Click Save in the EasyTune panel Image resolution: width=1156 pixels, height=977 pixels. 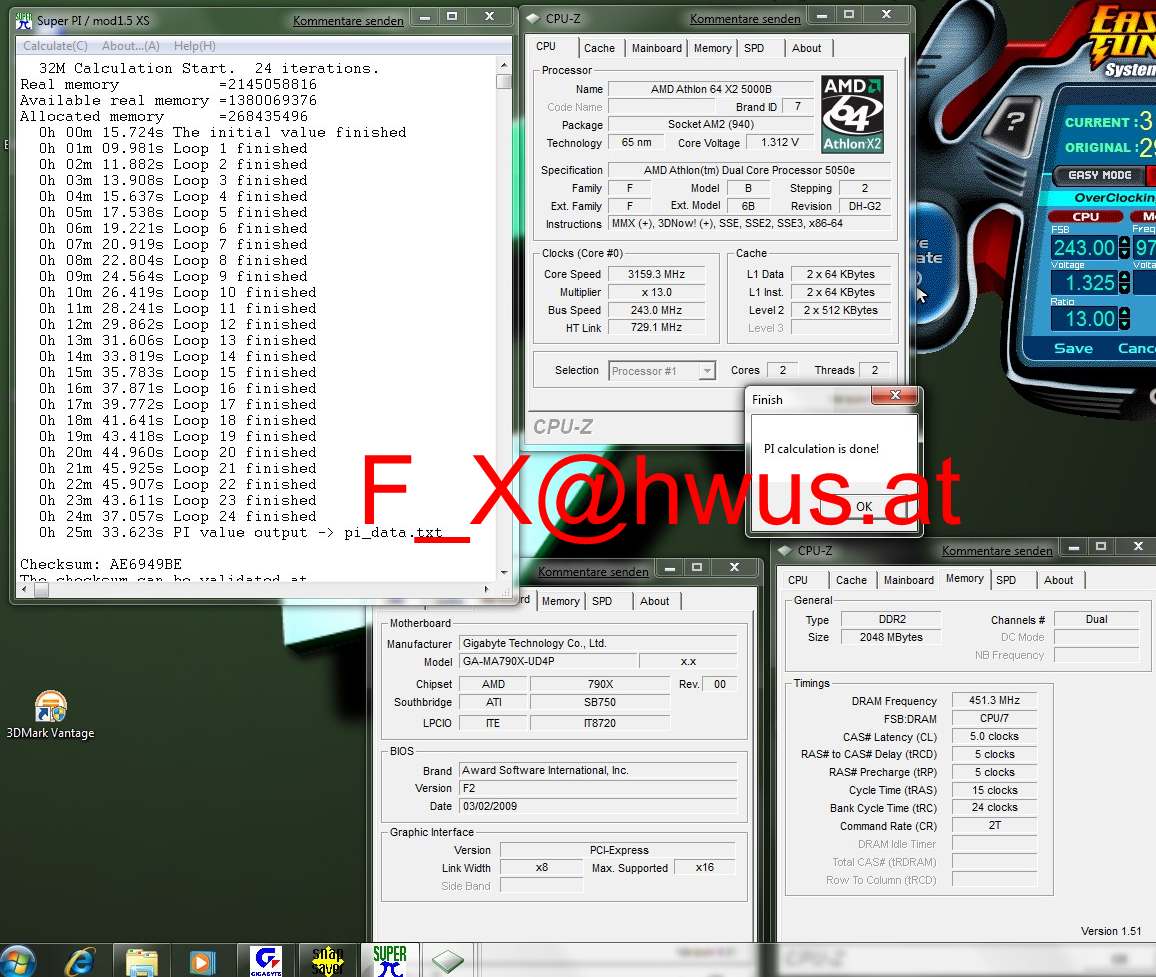[x=1073, y=348]
